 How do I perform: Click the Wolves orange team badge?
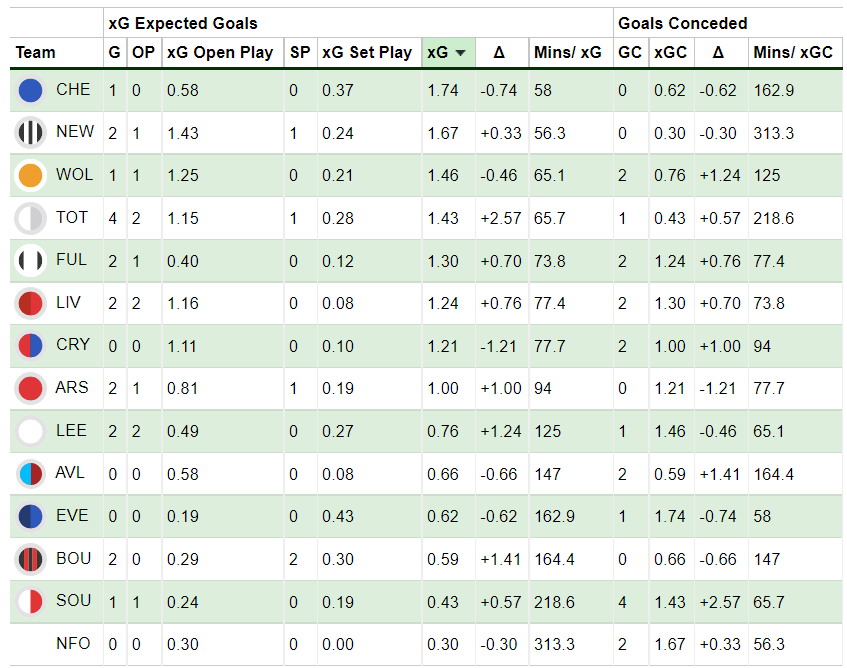(x=30, y=176)
